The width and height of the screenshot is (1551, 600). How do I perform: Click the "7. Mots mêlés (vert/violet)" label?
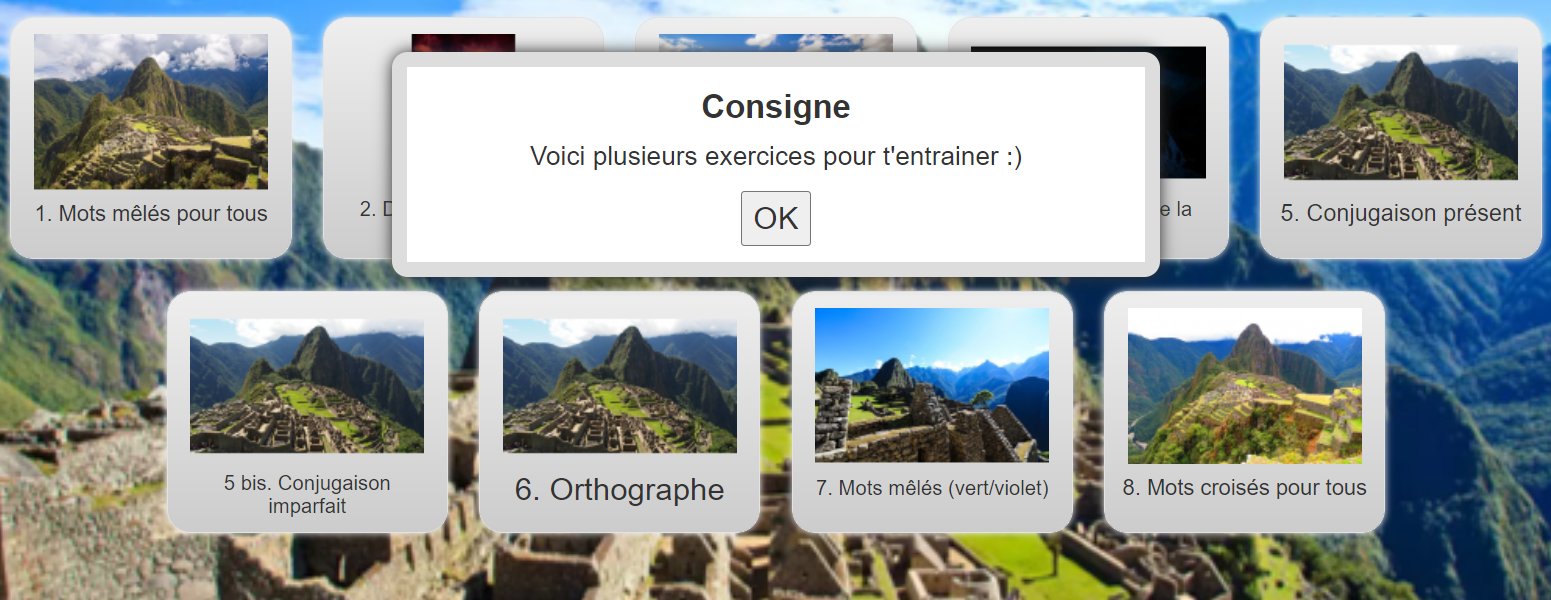click(932, 488)
